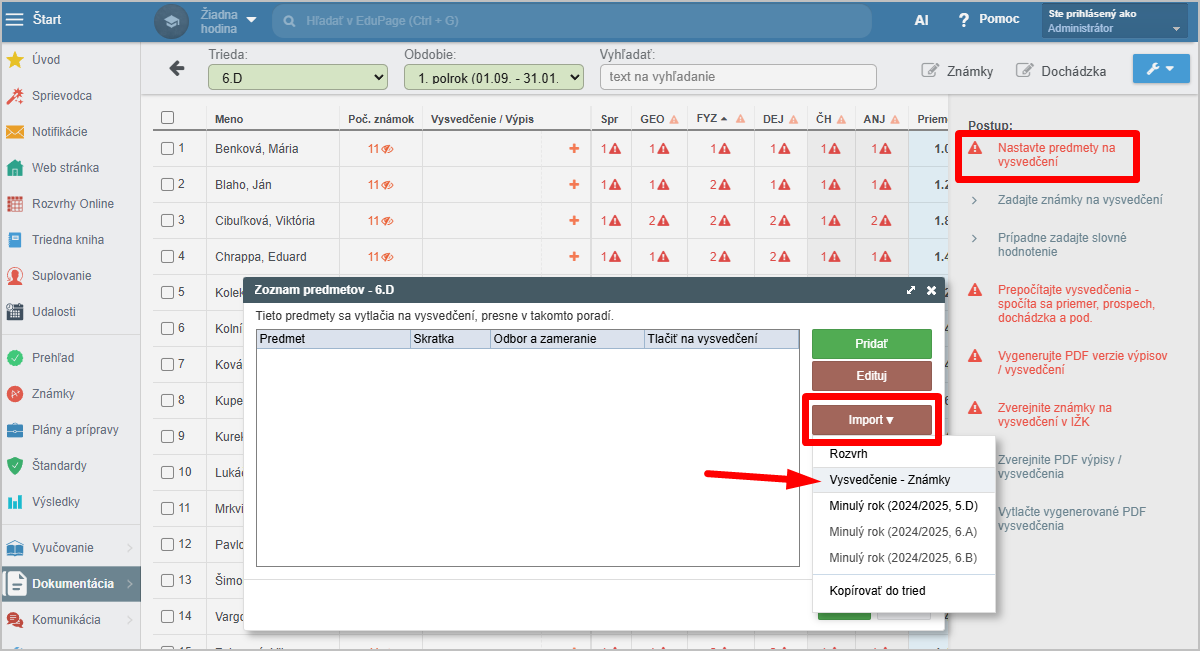
Task: Click the wrench settings button
Action: tap(1160, 69)
